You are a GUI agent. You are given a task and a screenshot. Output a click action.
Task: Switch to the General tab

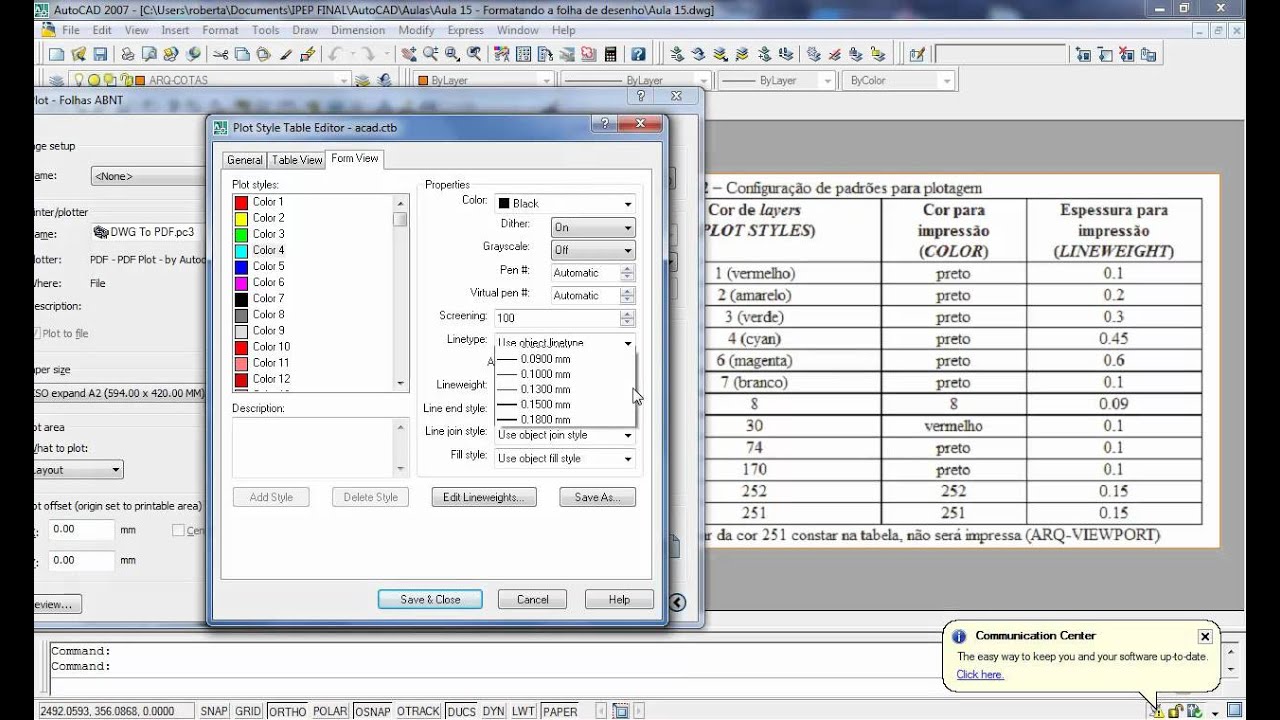pyautogui.click(x=244, y=160)
